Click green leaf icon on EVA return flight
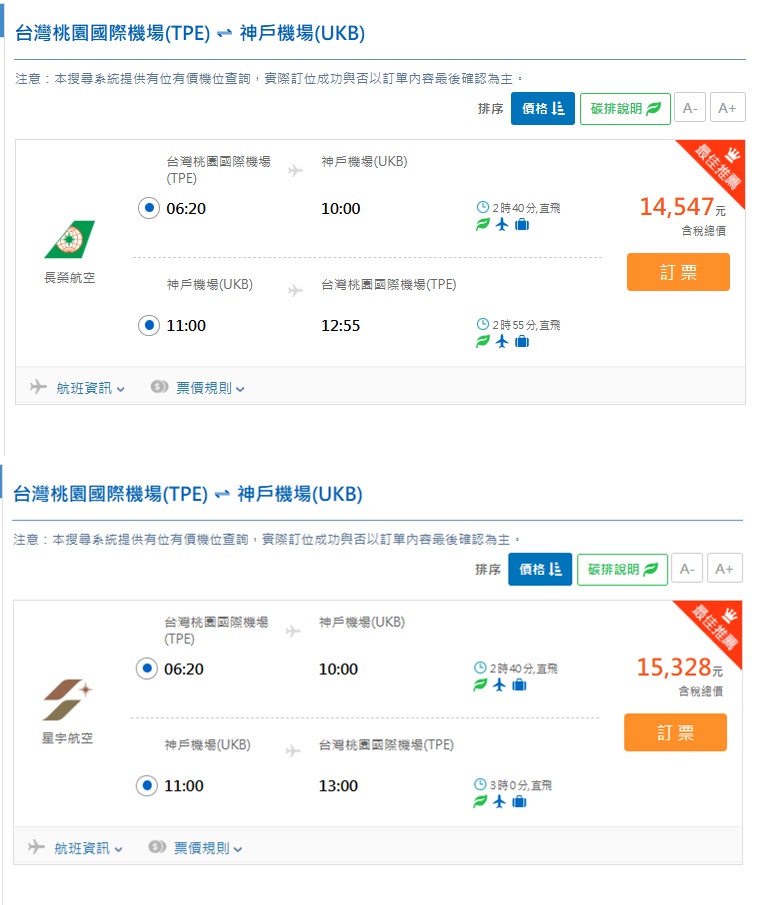The height and width of the screenshot is (905, 762). click(x=483, y=341)
